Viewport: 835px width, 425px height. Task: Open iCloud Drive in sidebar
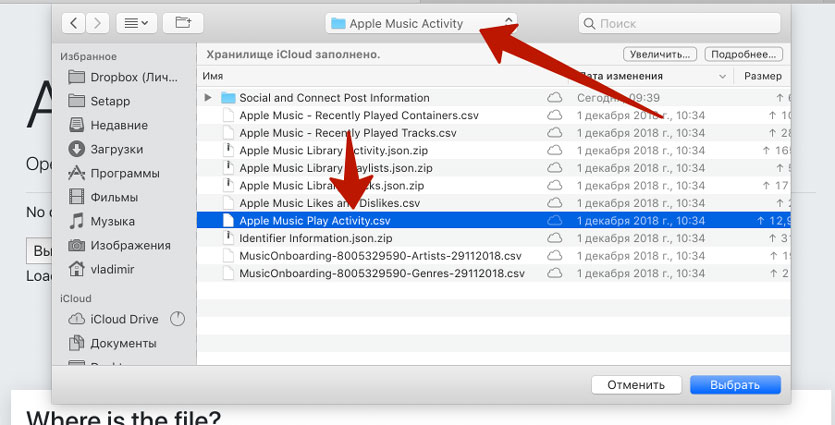[x=113, y=319]
